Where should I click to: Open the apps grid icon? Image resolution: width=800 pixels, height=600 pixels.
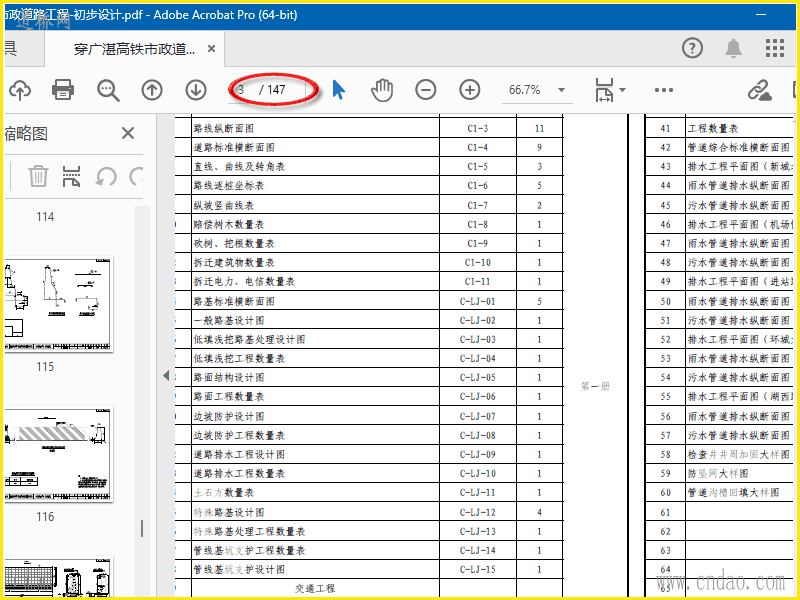[775, 48]
